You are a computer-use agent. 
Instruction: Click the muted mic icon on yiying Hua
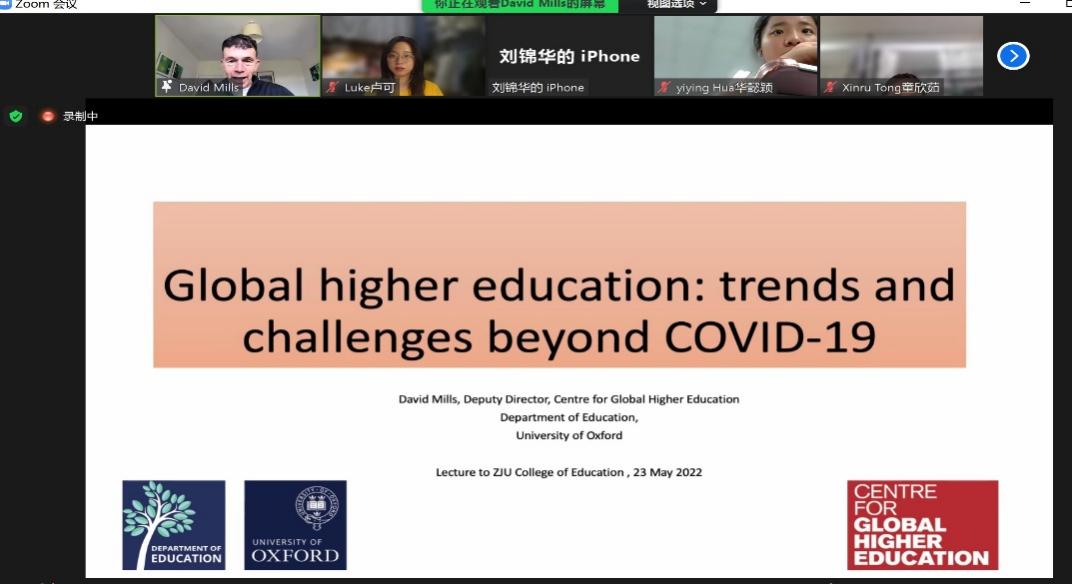pyautogui.click(x=664, y=88)
